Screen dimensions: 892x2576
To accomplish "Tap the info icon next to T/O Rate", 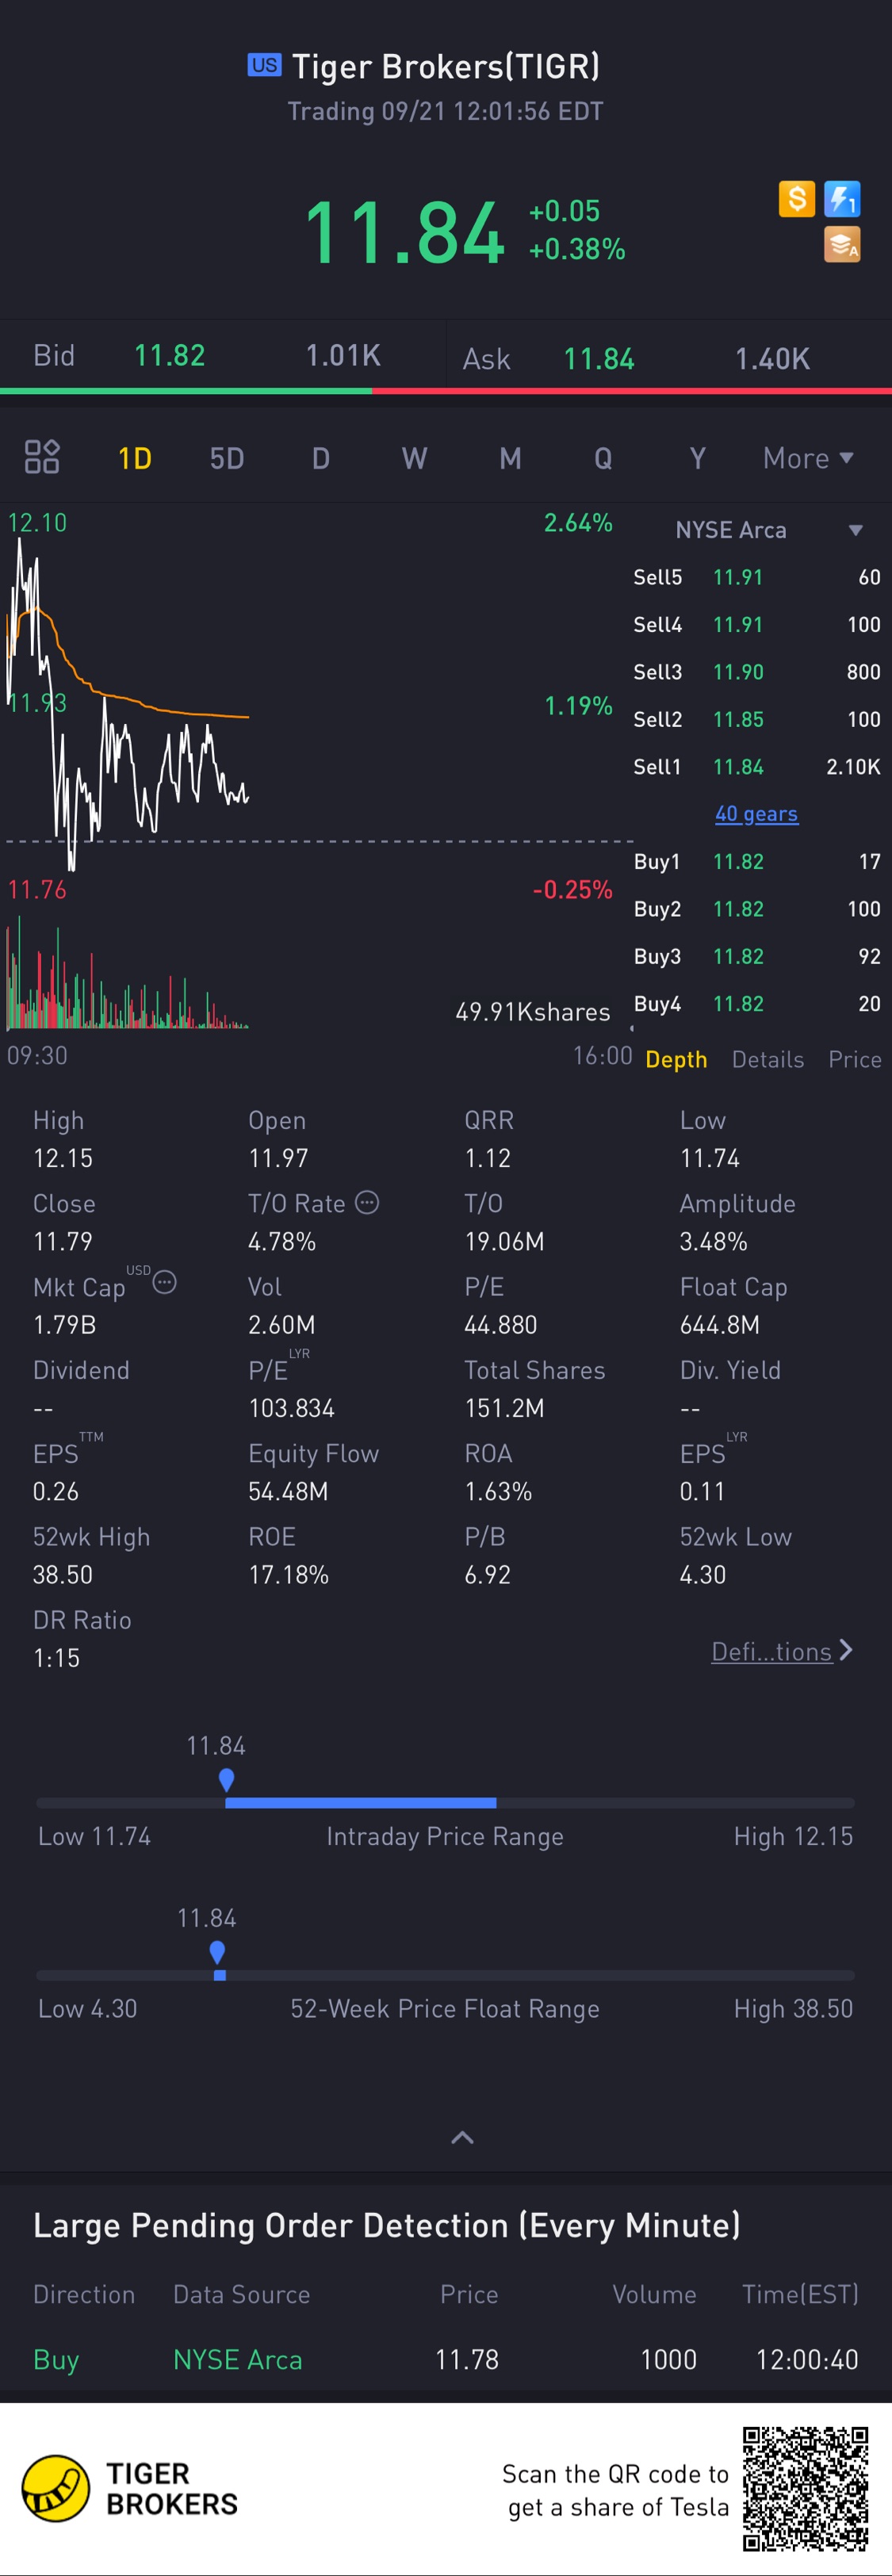I will (x=367, y=1202).
